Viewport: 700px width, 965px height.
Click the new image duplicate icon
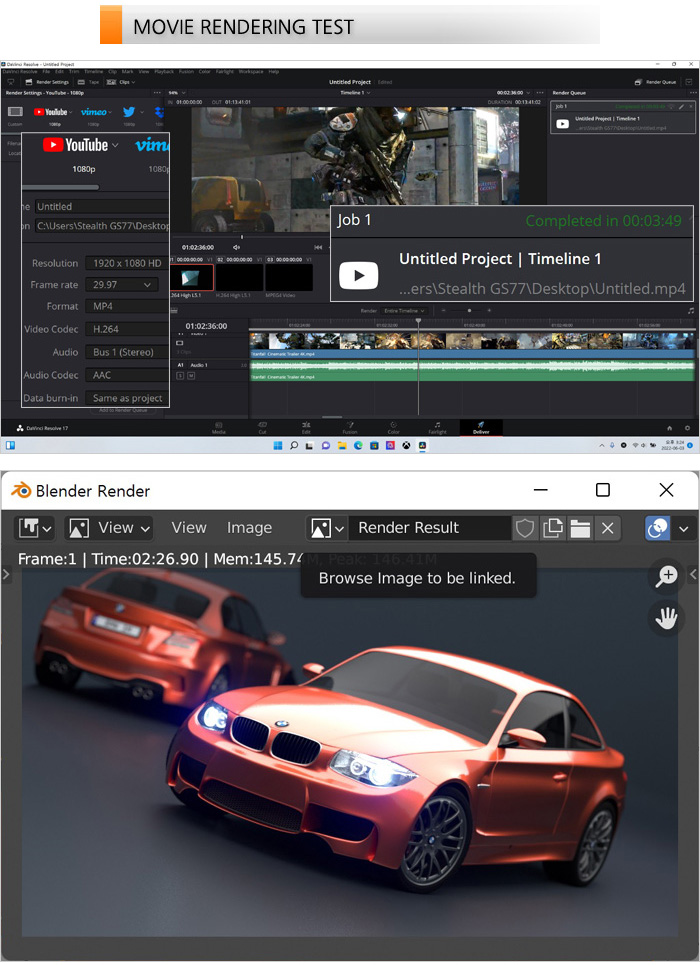[x=553, y=528]
